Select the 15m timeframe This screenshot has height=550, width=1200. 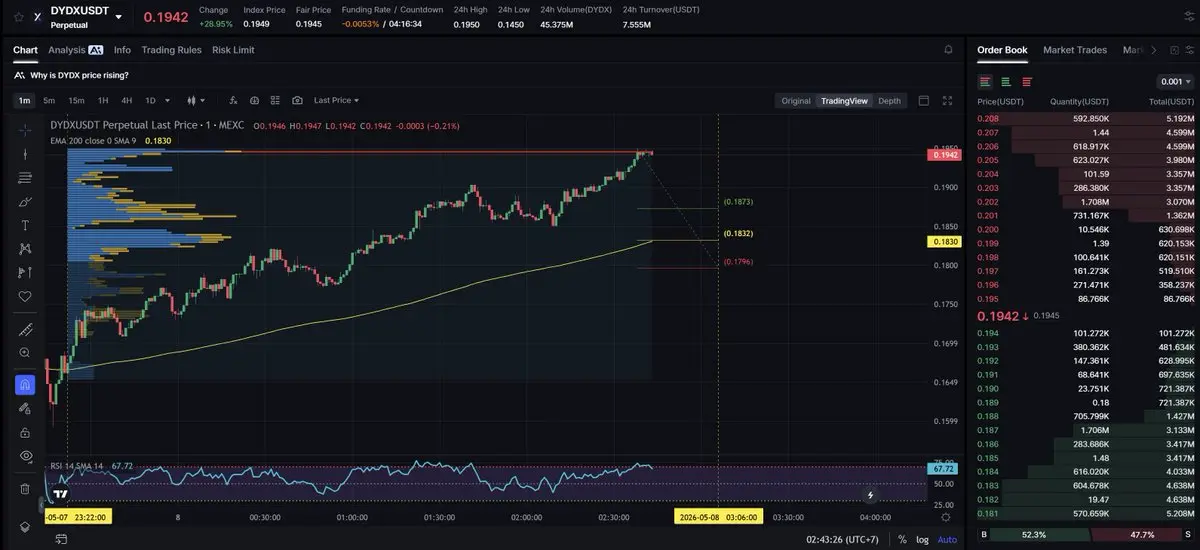pyautogui.click(x=76, y=100)
